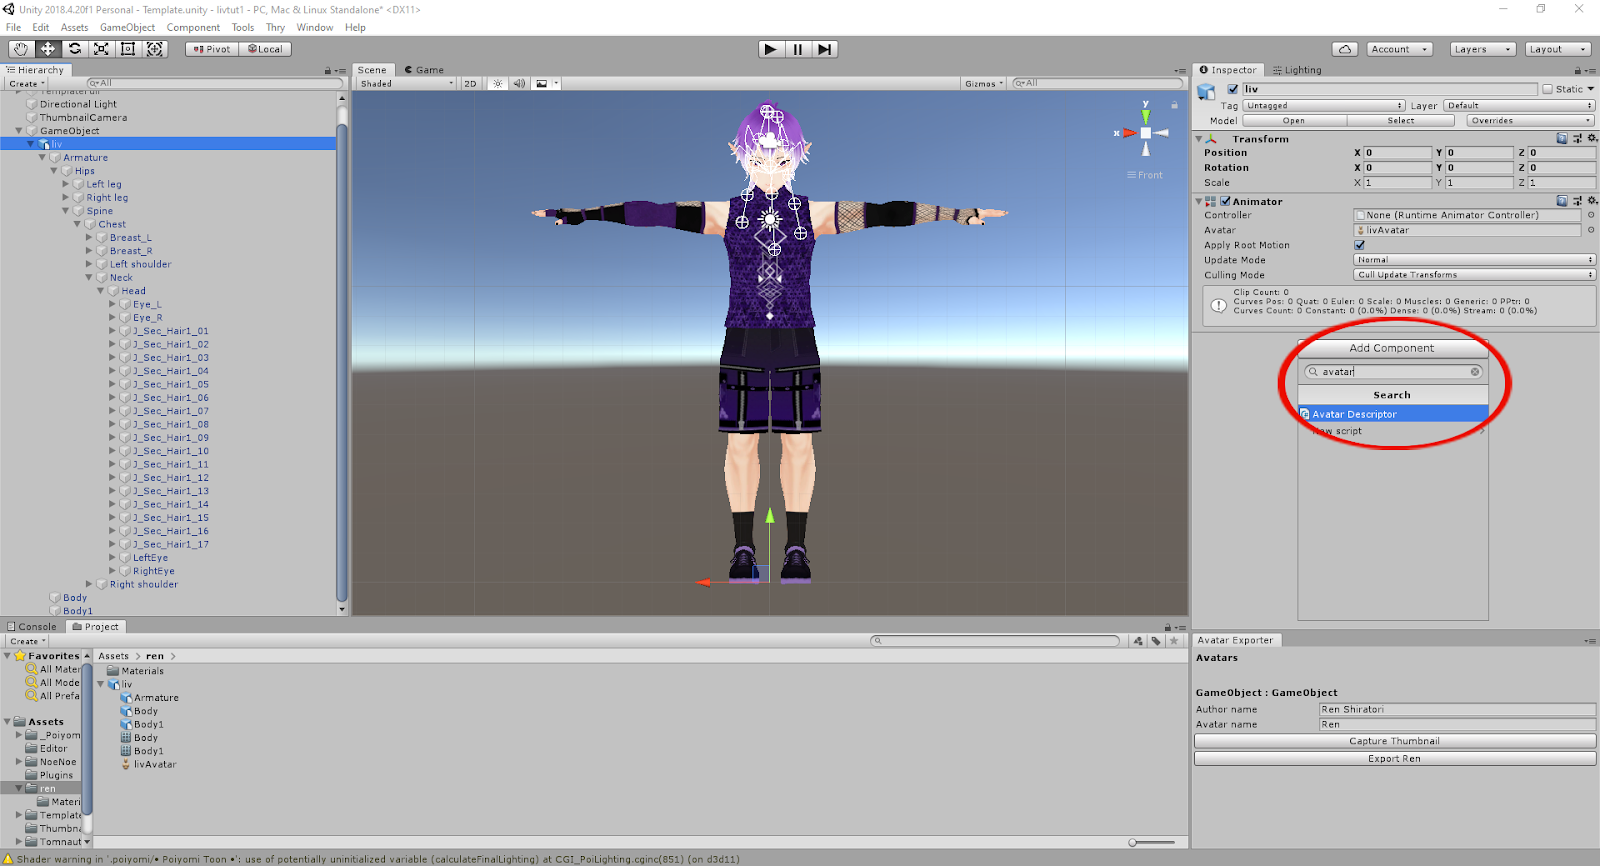Select the Rotate tool in the toolbar

(75, 49)
